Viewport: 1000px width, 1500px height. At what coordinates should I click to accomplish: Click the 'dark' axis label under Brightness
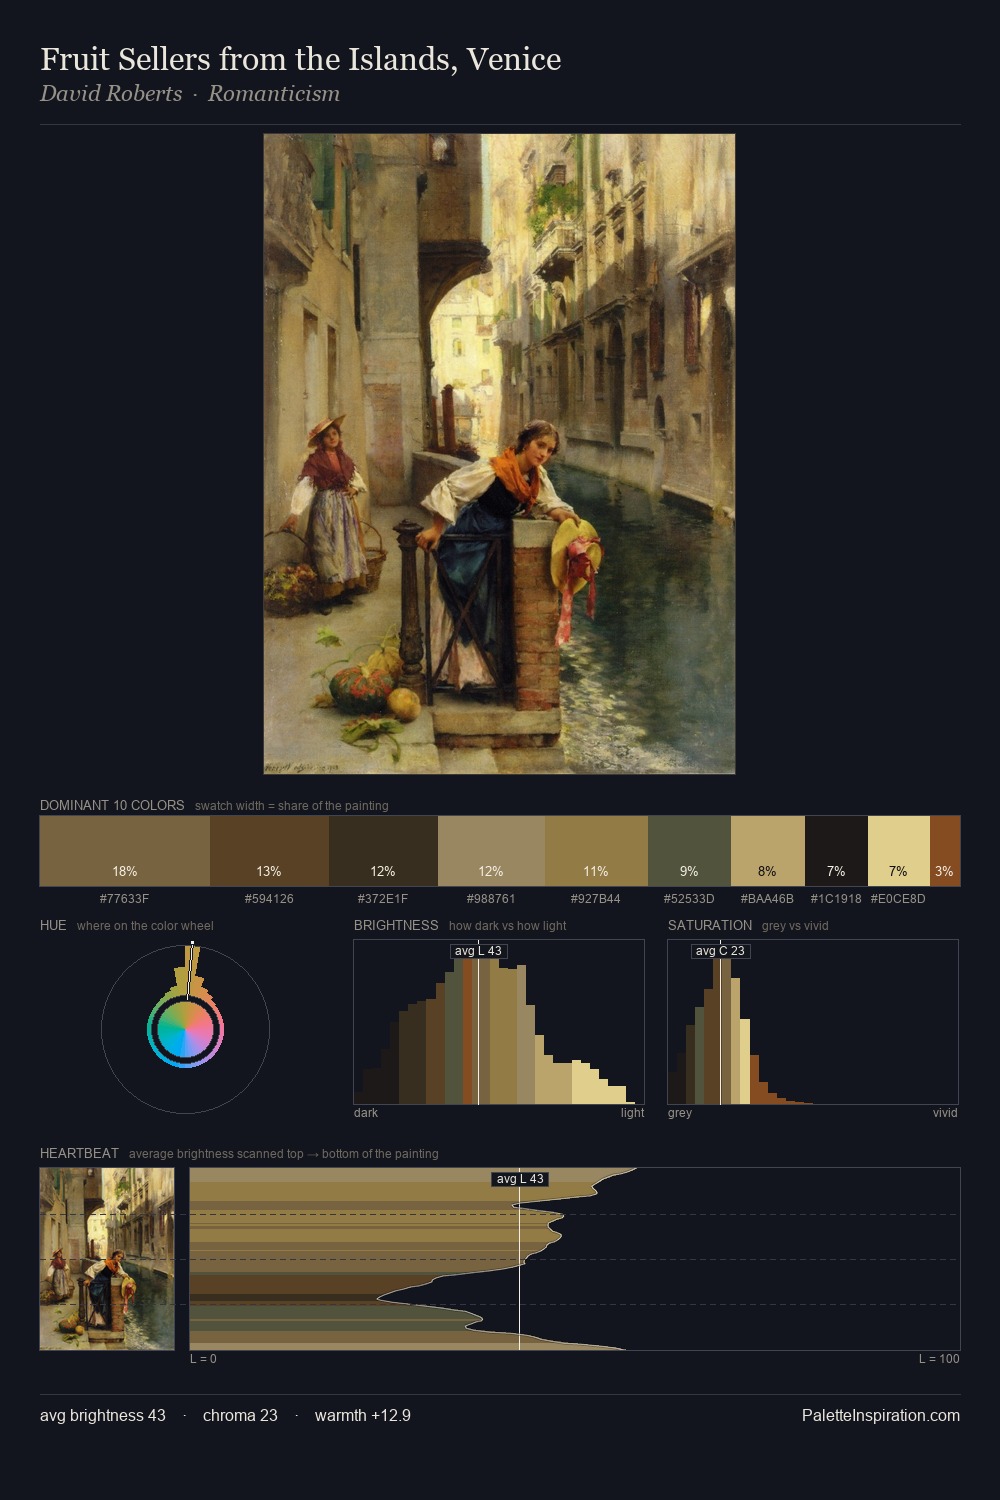pos(366,1113)
